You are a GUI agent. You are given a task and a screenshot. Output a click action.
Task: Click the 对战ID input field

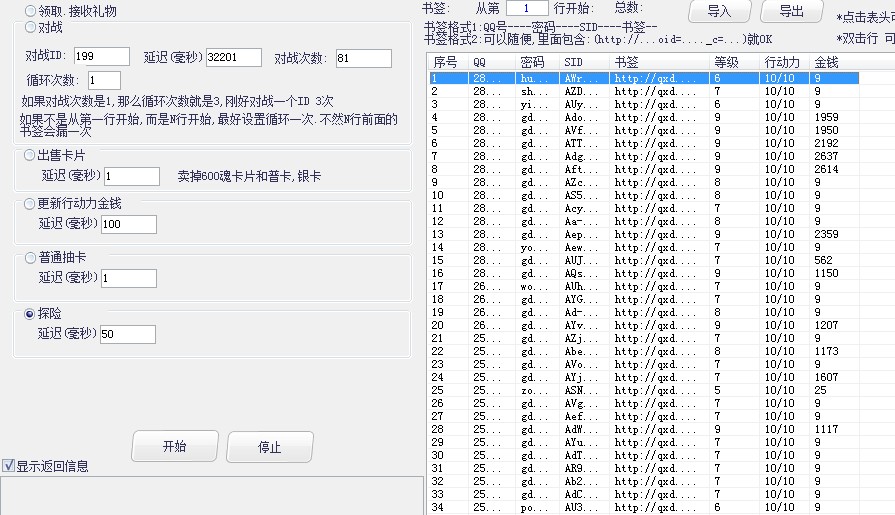tap(102, 57)
